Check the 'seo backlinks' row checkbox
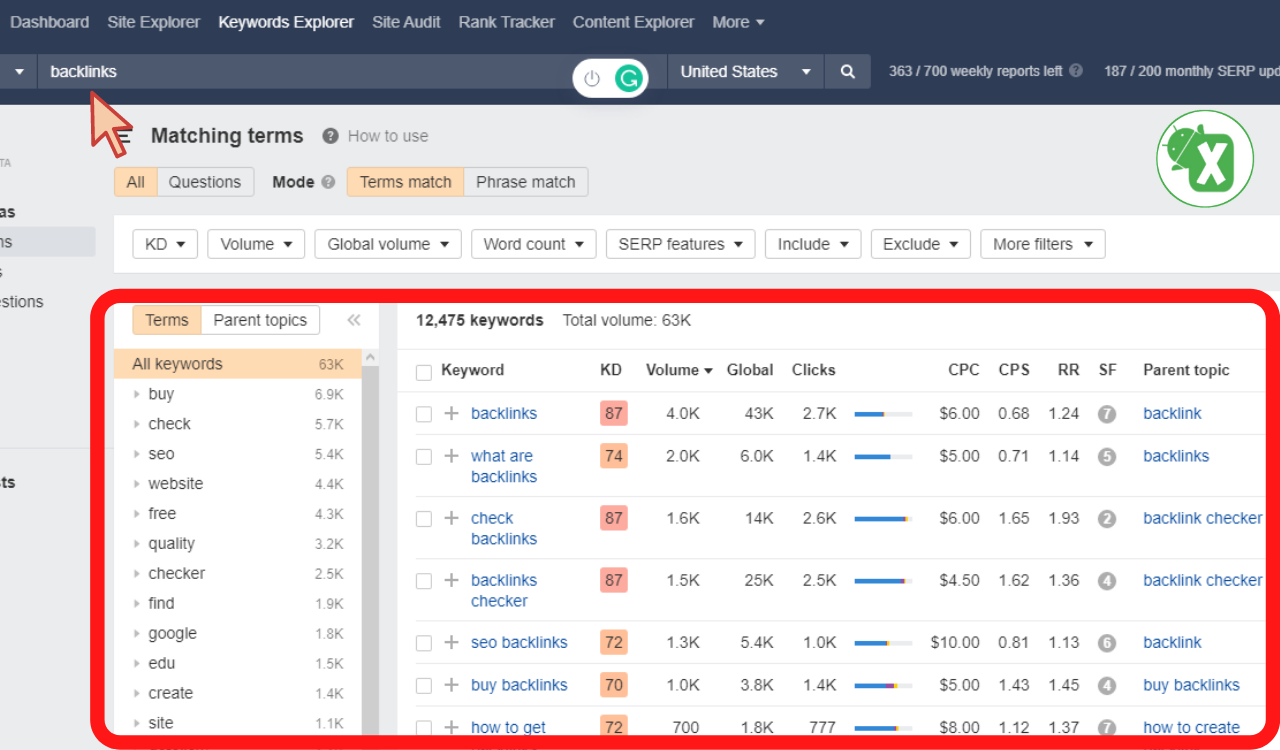Image resolution: width=1280 pixels, height=750 pixels. click(x=424, y=643)
